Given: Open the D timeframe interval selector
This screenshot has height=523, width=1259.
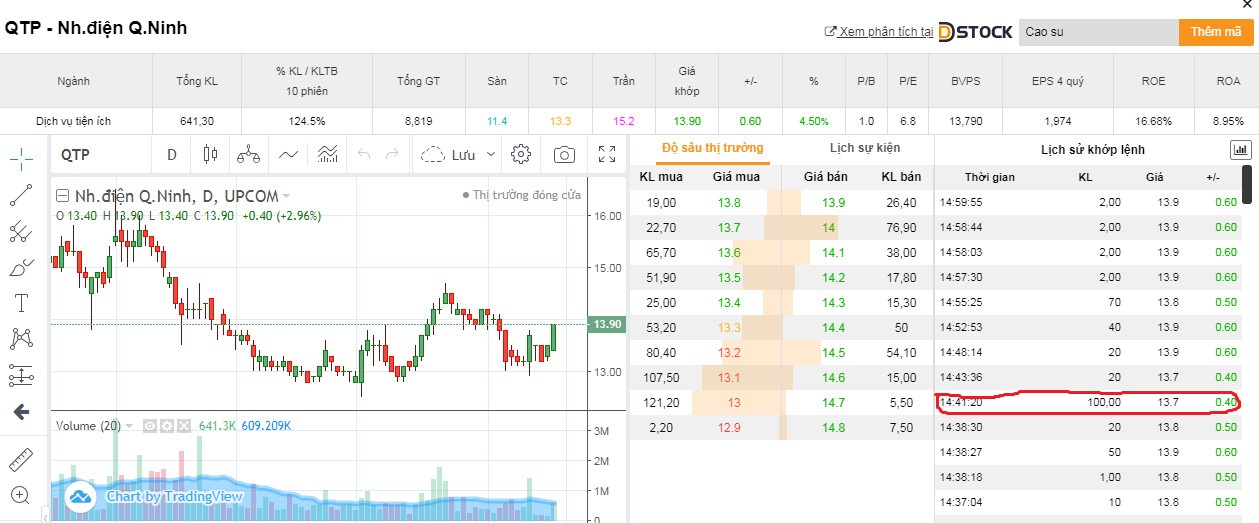Looking at the screenshot, I should [x=171, y=155].
